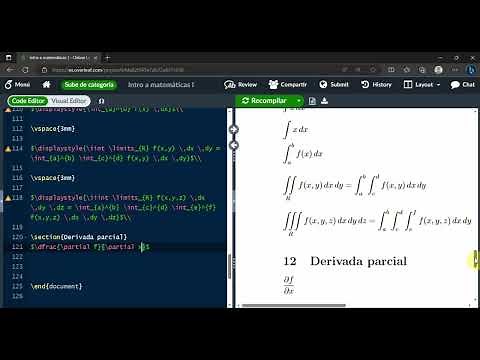Close the Overleaf browser tab
Image resolution: width=480 pixels, height=360 pixels.
tap(95, 58)
